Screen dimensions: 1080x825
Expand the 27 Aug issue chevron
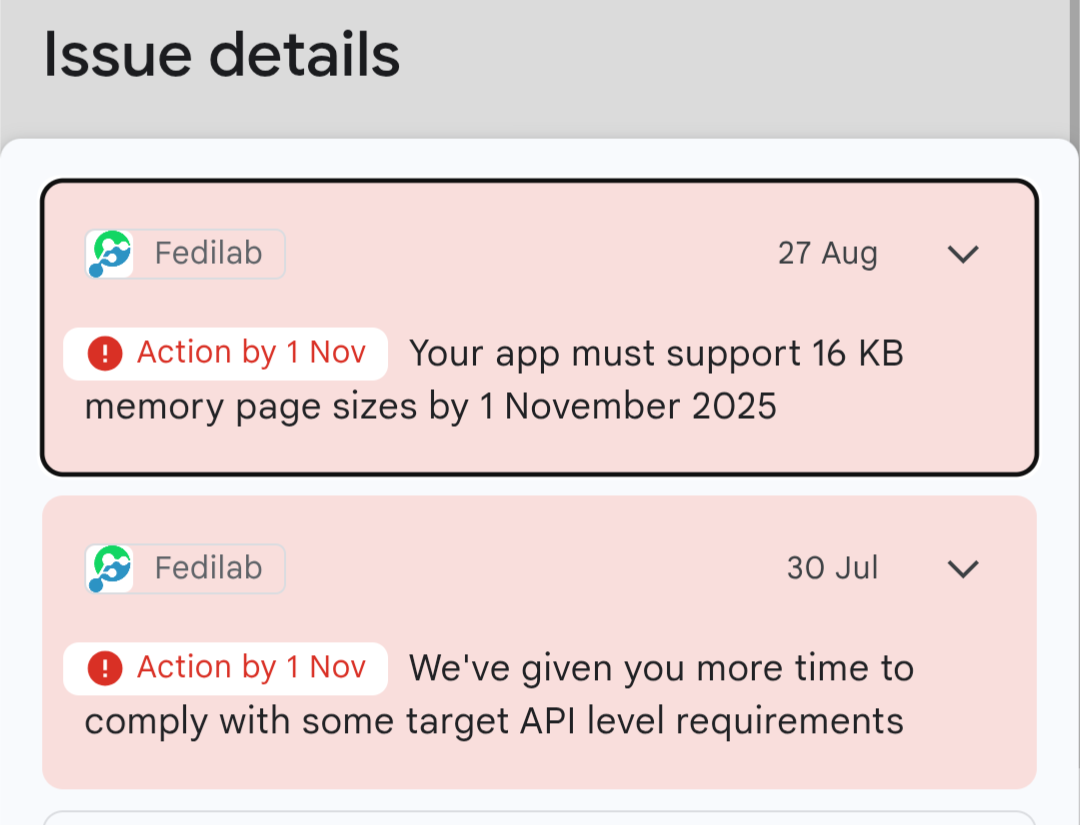962,254
